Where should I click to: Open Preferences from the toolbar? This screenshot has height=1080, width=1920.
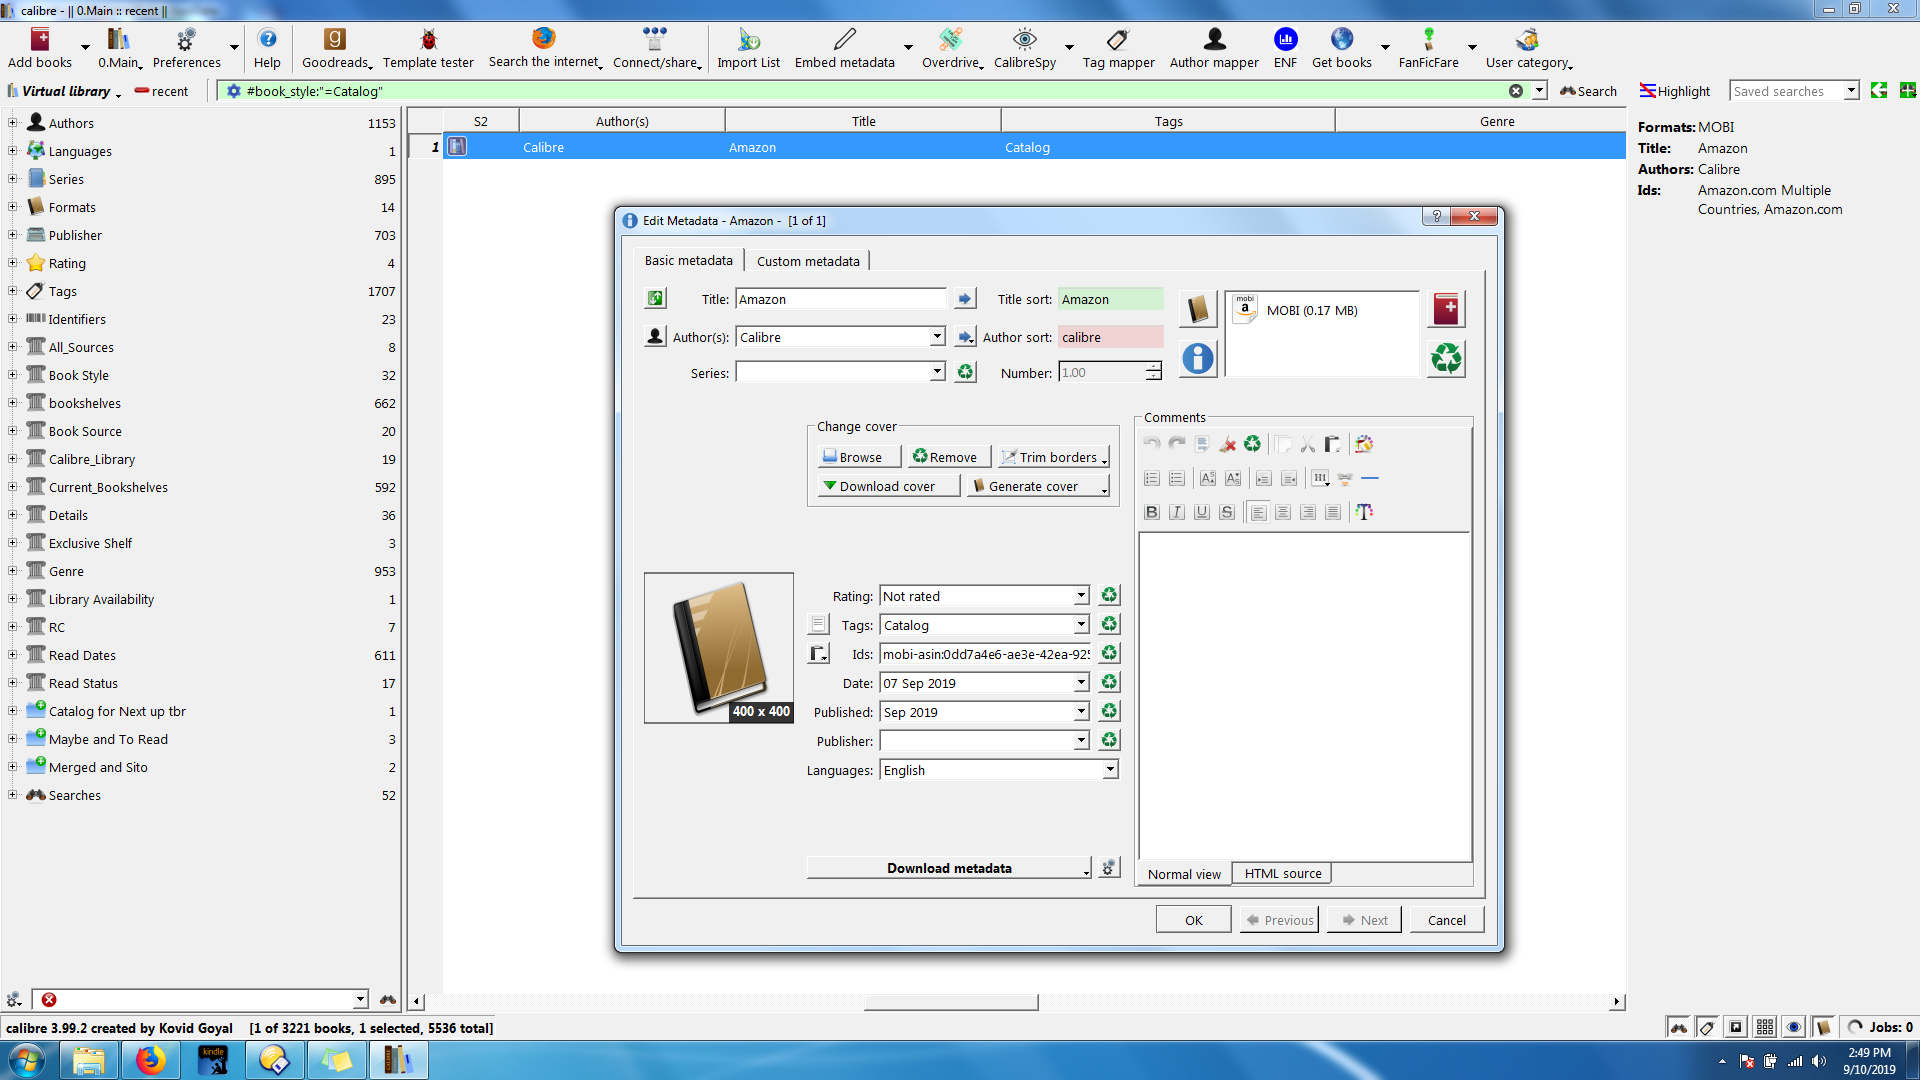click(x=186, y=48)
